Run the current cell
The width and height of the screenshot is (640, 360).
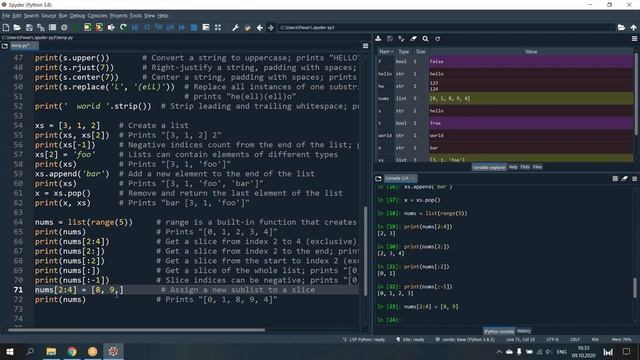pyautogui.click(x=87, y=27)
